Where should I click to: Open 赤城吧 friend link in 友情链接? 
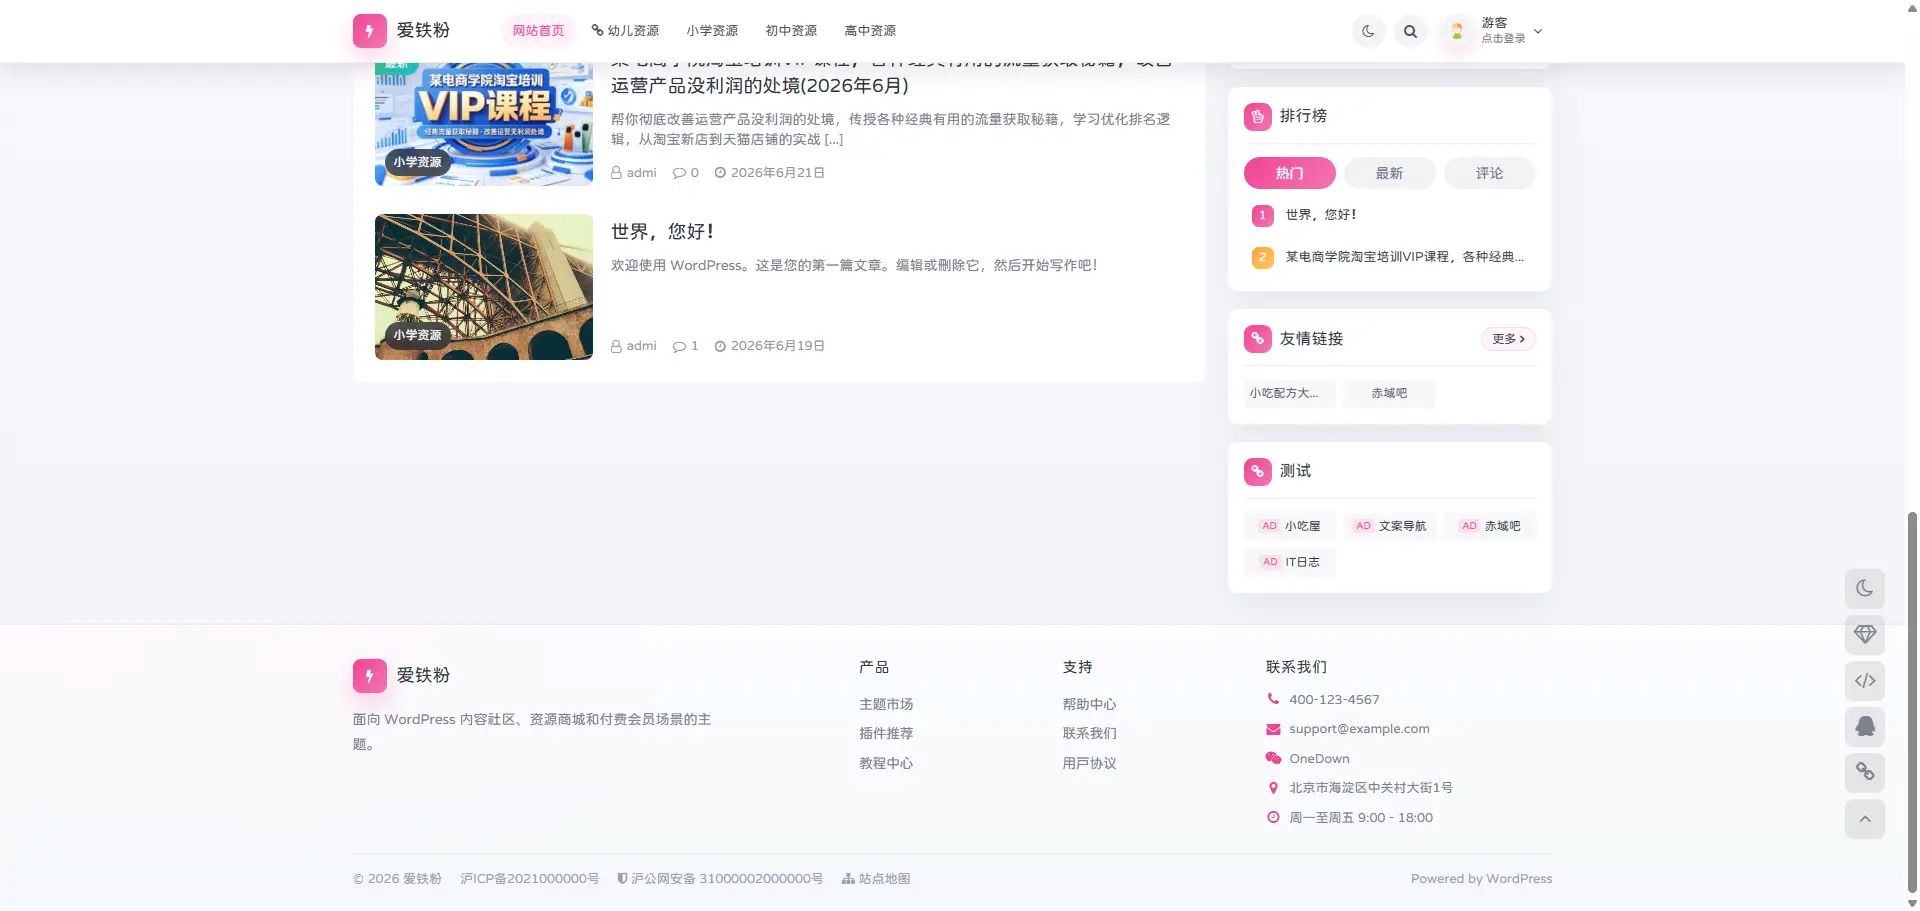click(x=1389, y=393)
